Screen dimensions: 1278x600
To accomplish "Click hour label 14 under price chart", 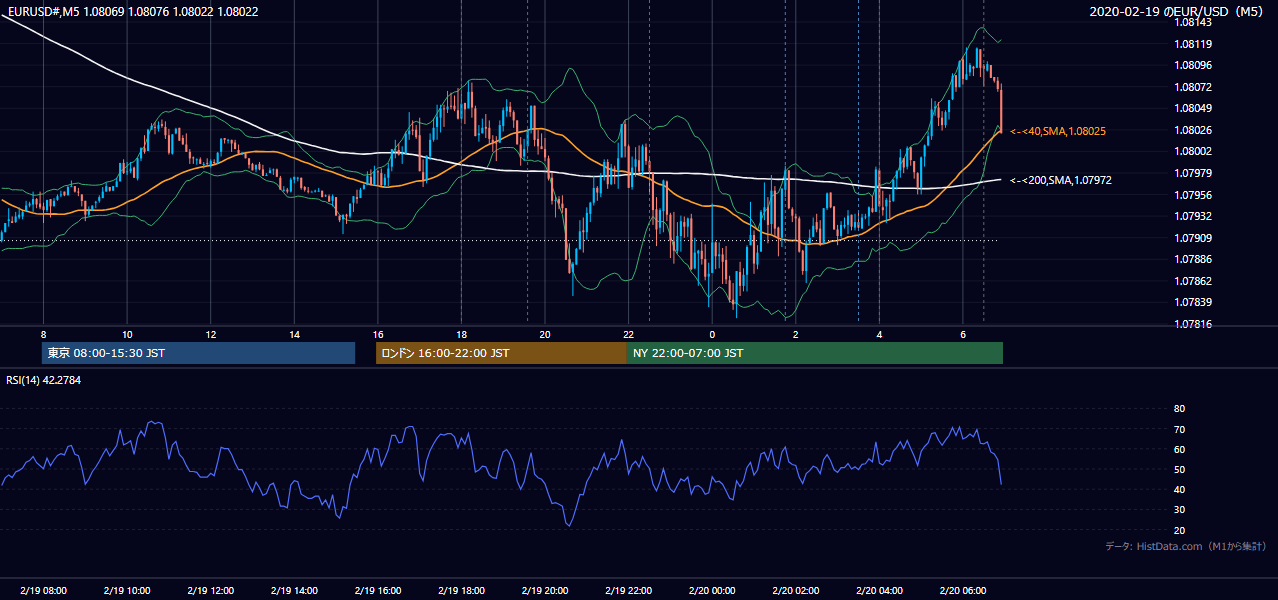I will (294, 334).
